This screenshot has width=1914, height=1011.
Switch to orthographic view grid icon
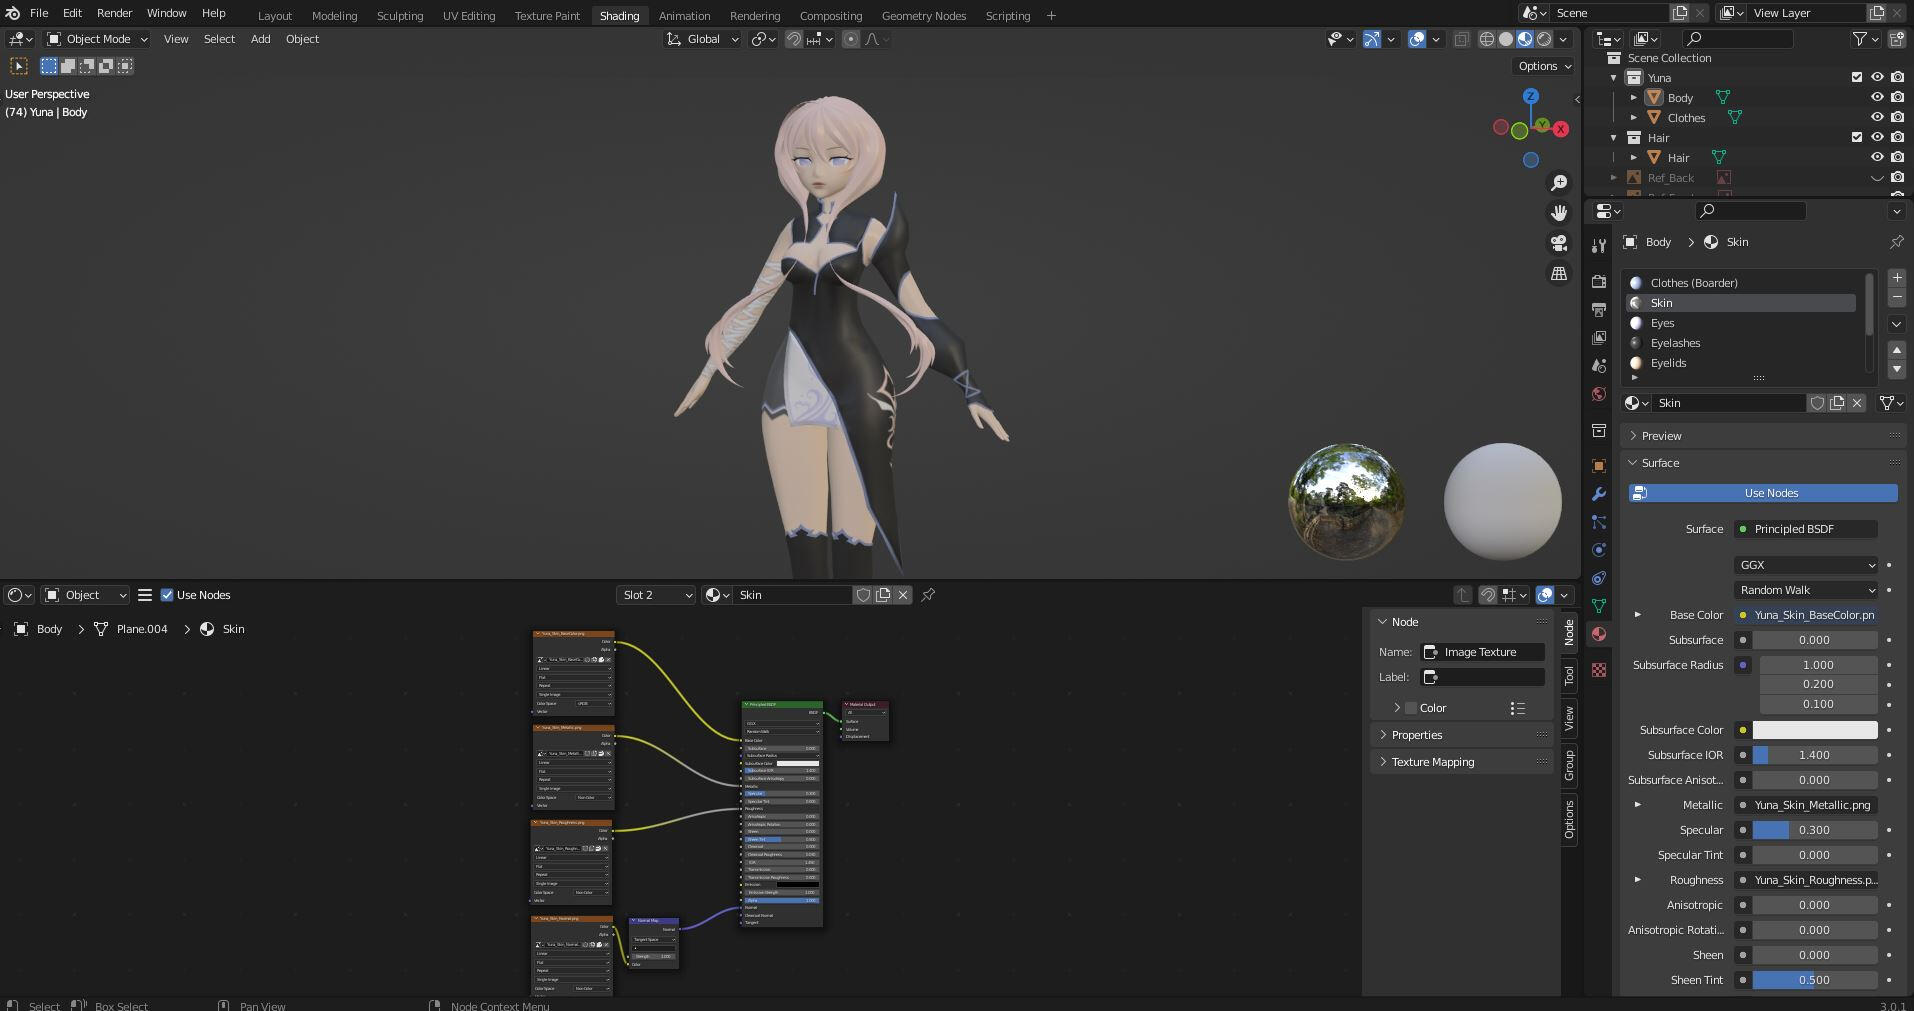click(x=1558, y=273)
